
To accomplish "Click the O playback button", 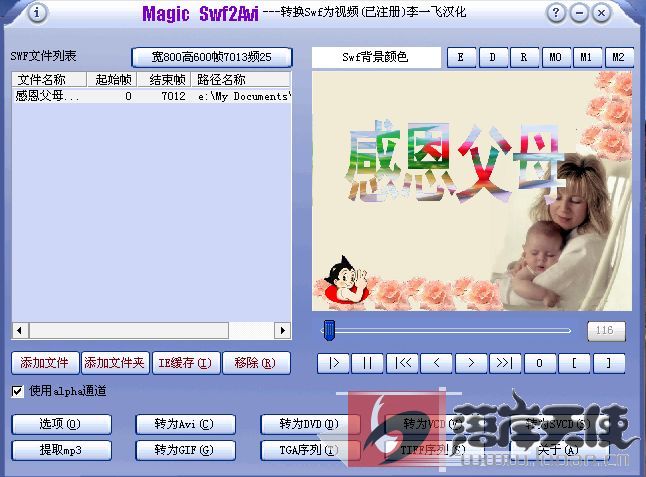I will click(x=540, y=363).
